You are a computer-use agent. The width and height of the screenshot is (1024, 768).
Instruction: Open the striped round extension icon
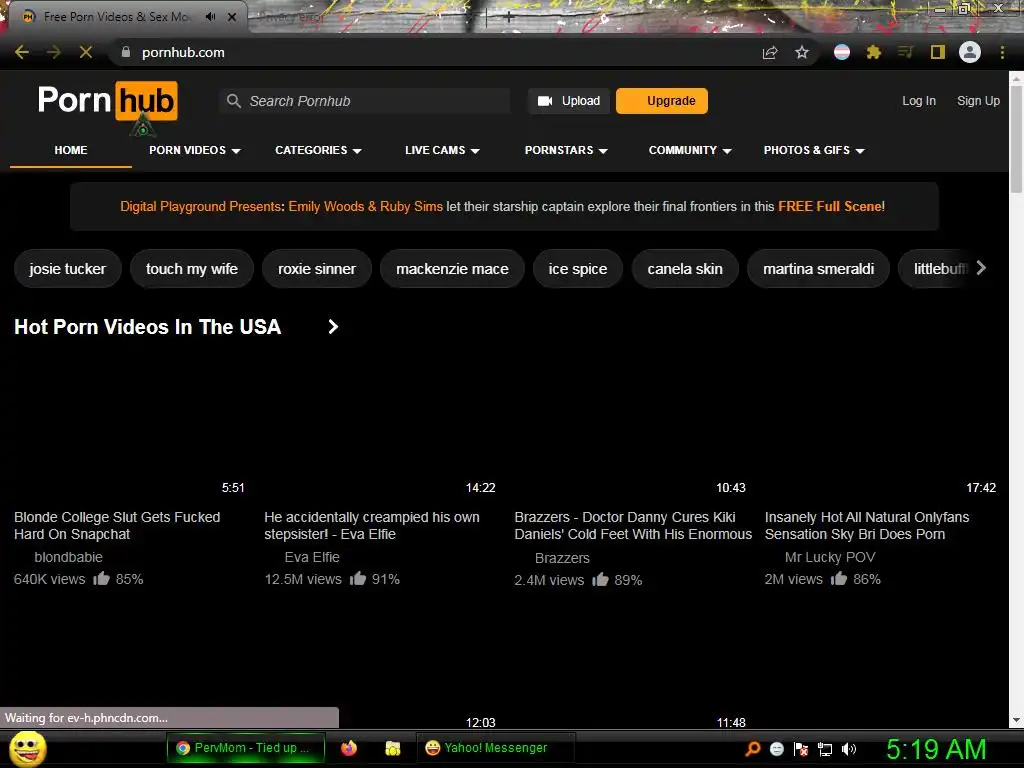842,52
